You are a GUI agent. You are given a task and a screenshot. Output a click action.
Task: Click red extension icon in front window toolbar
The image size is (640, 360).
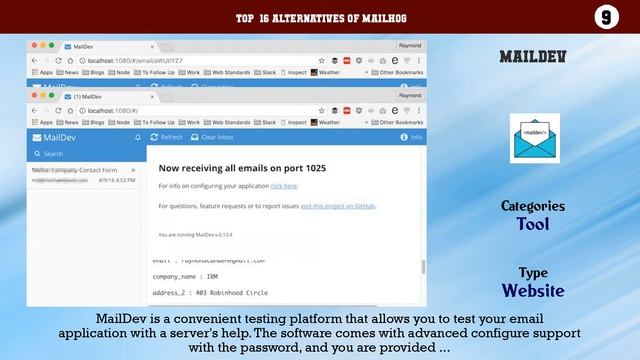point(347,111)
